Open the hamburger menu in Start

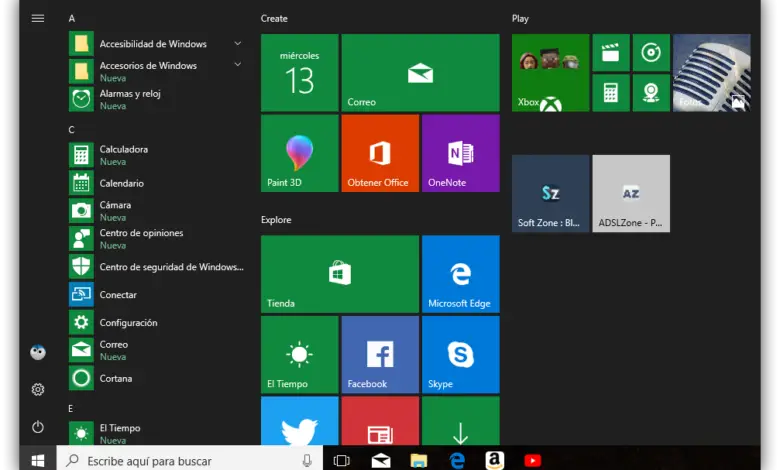[x=38, y=18]
